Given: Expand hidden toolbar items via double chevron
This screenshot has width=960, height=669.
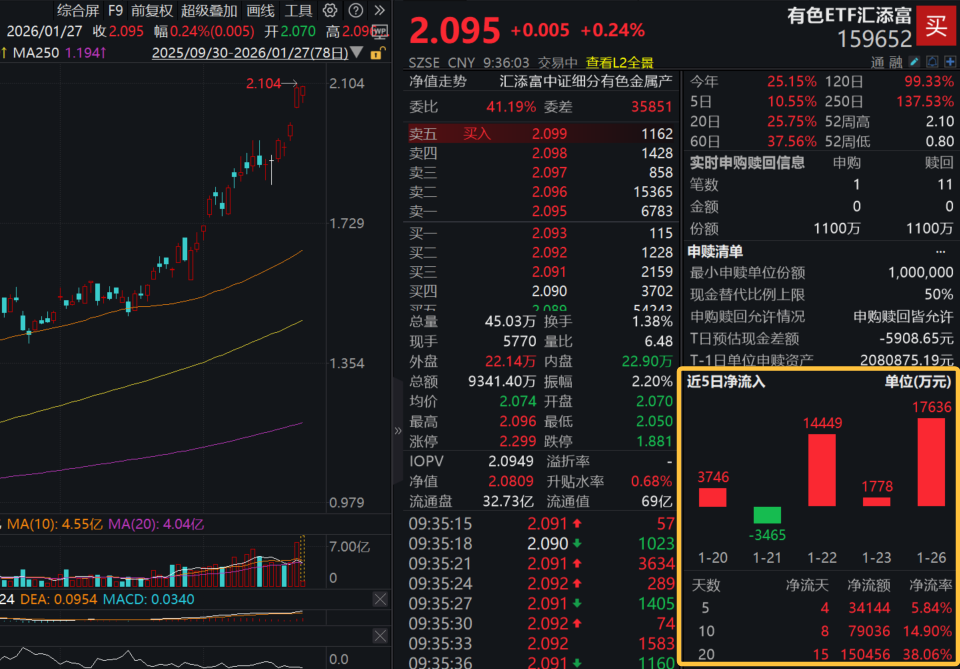Looking at the screenshot, I should [x=380, y=10].
